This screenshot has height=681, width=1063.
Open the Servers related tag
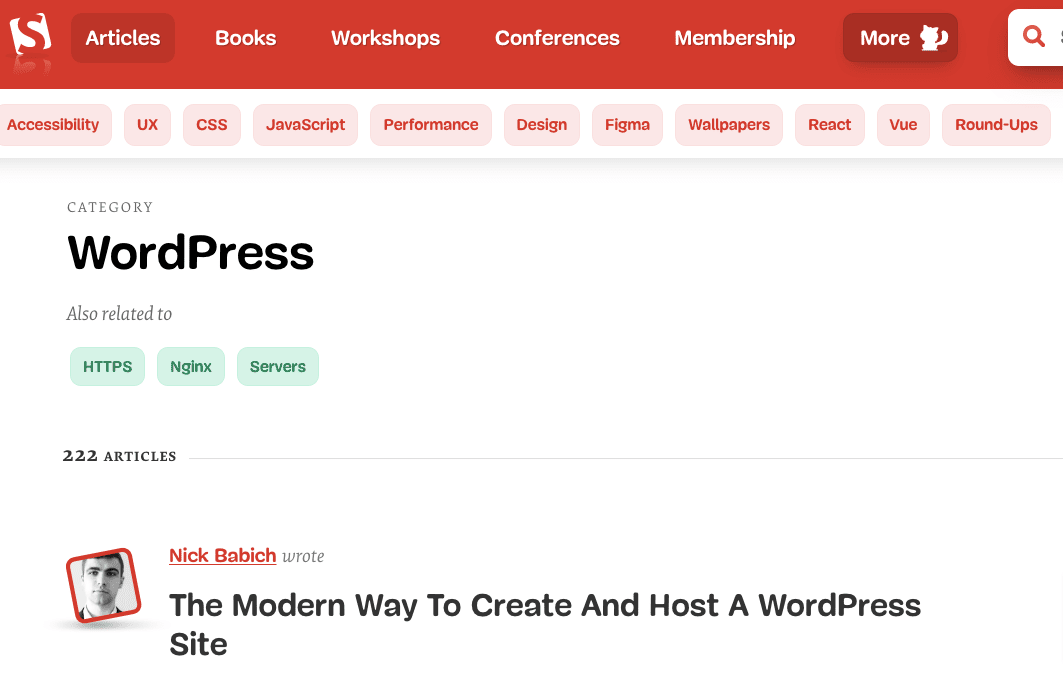(278, 367)
